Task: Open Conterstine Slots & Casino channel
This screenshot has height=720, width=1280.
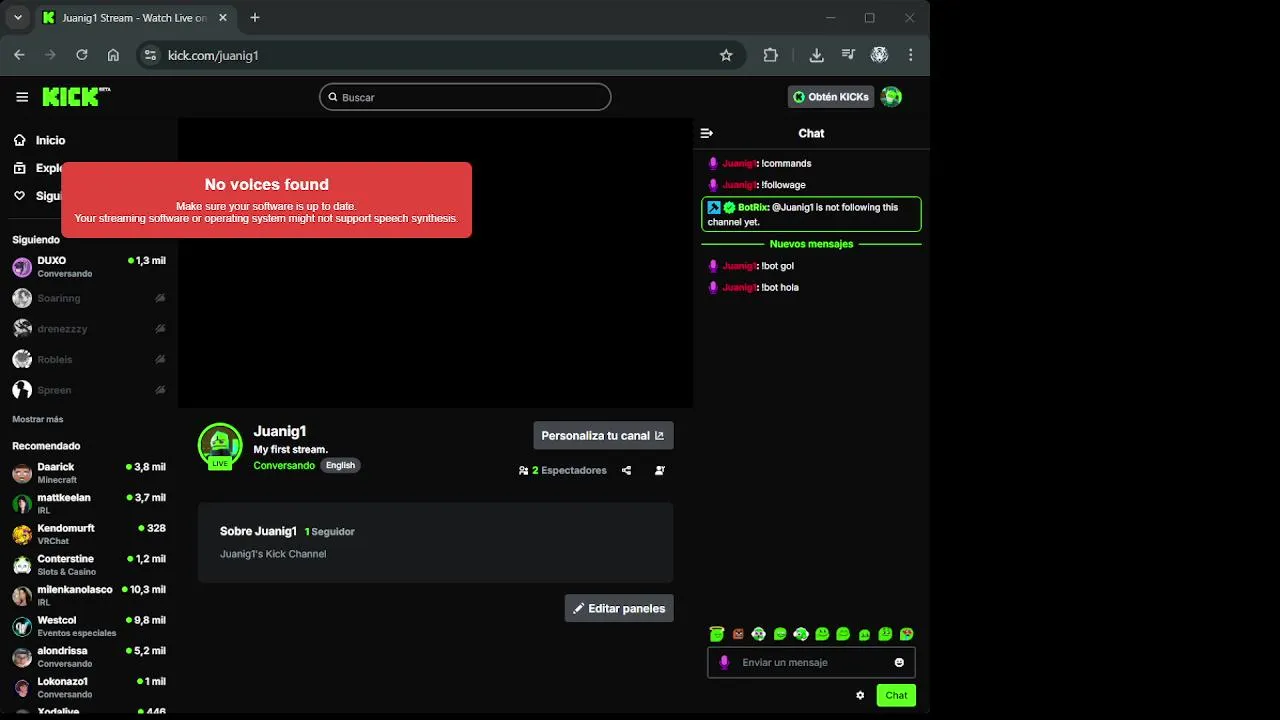Action: [x=89, y=565]
